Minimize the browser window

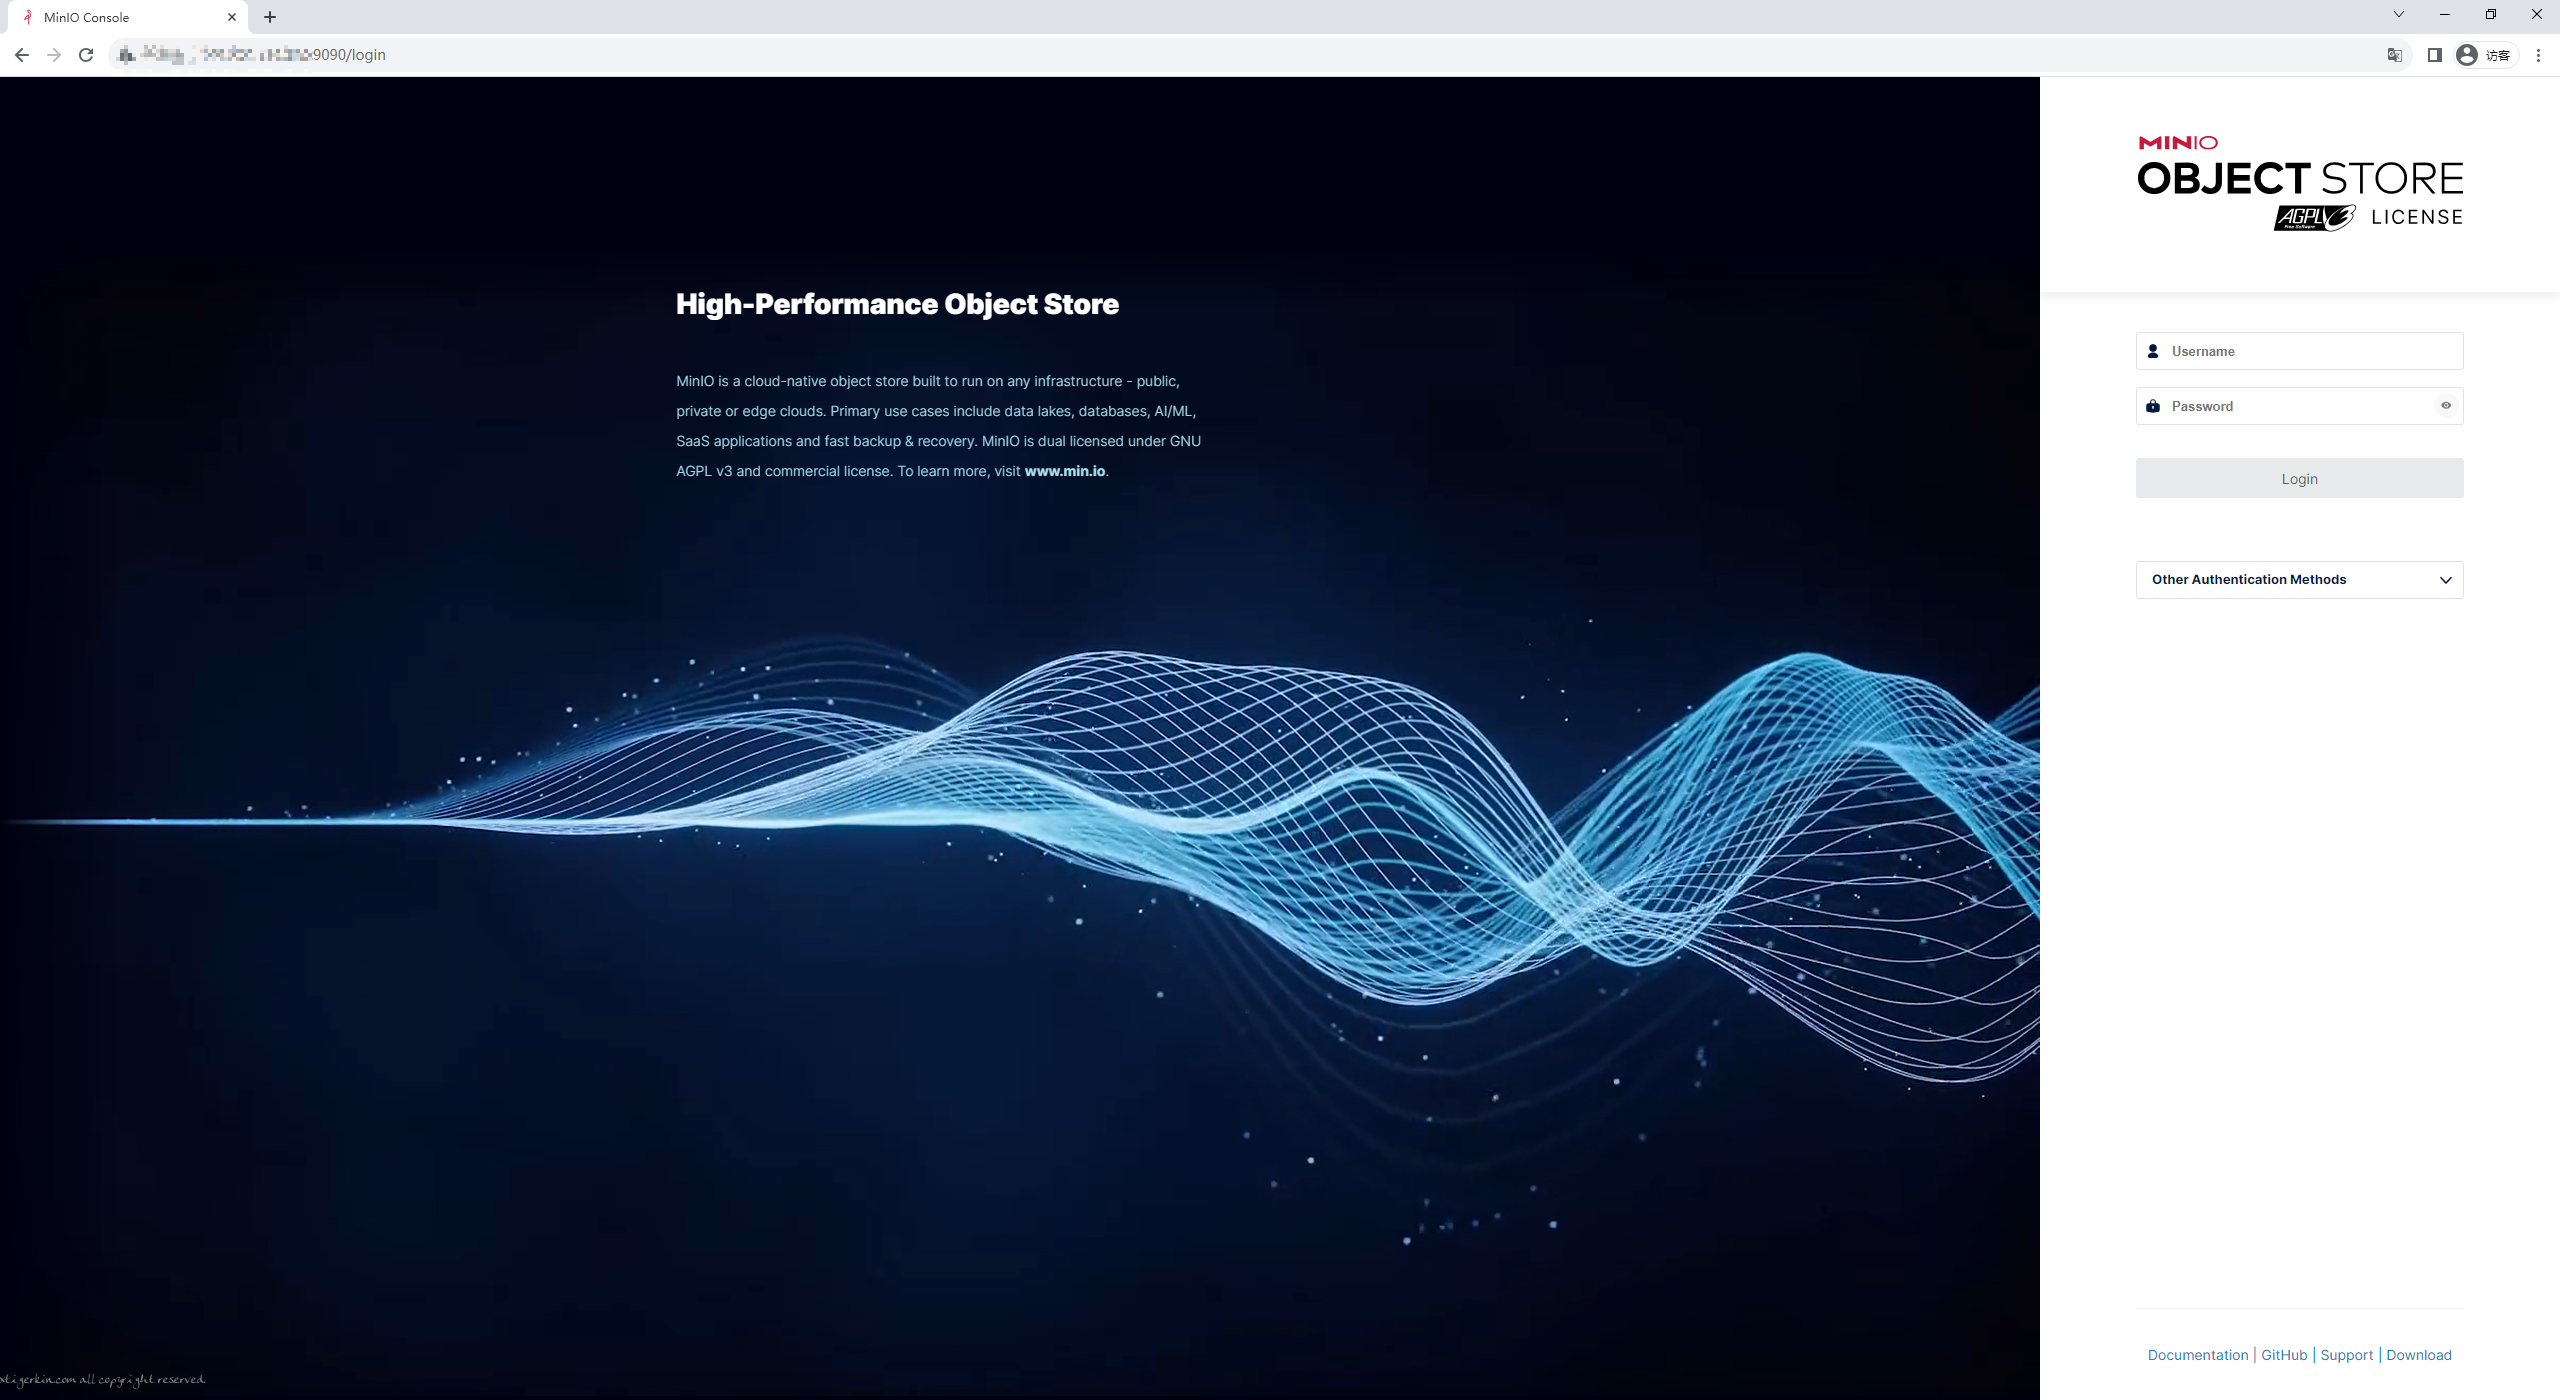(x=2445, y=14)
